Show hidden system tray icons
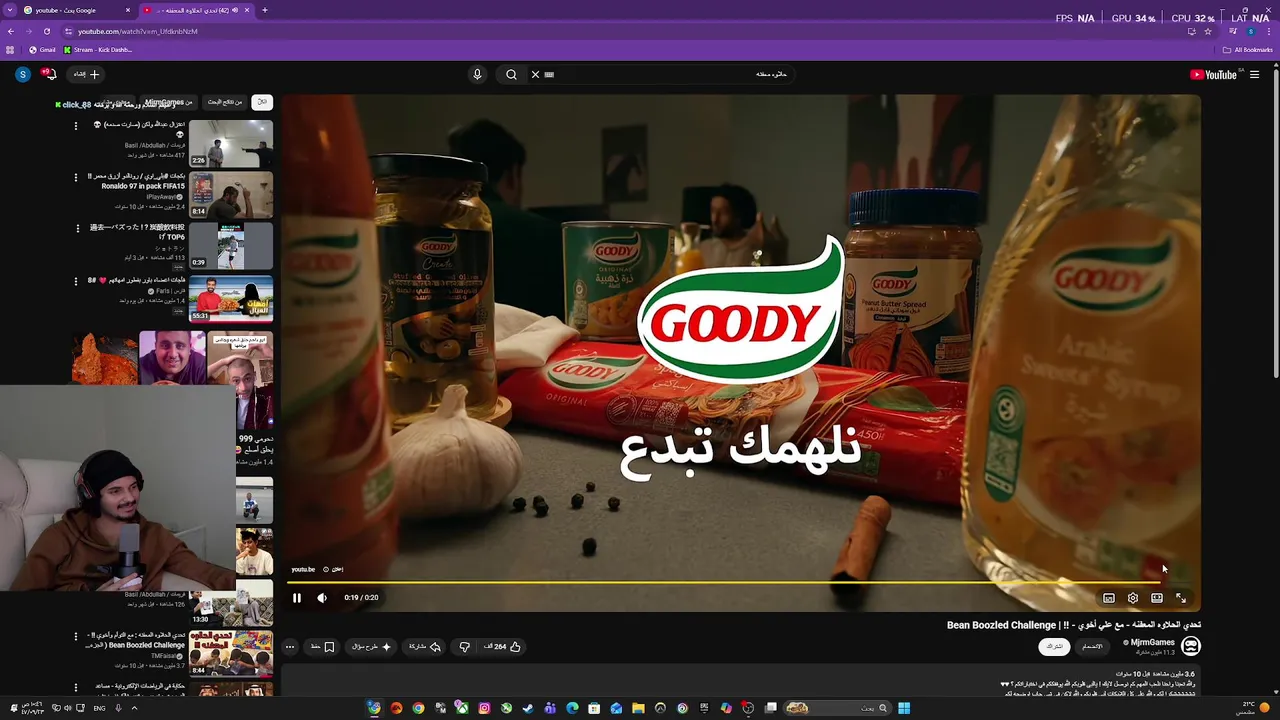This screenshot has height=720, width=1280. [134, 708]
